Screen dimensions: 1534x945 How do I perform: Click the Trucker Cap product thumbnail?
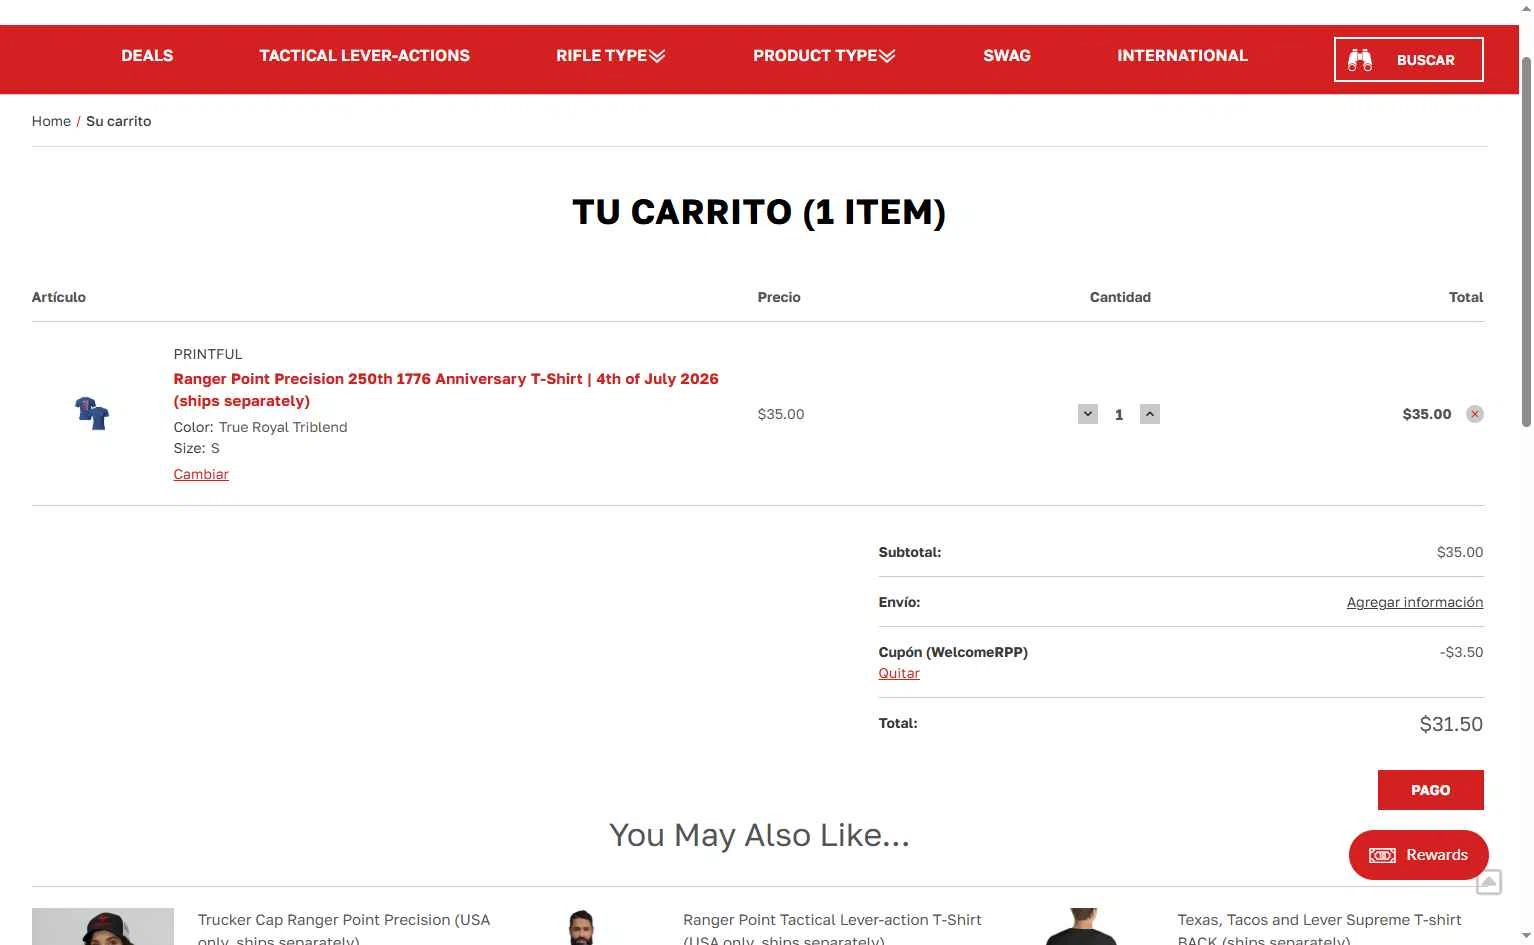(103, 927)
